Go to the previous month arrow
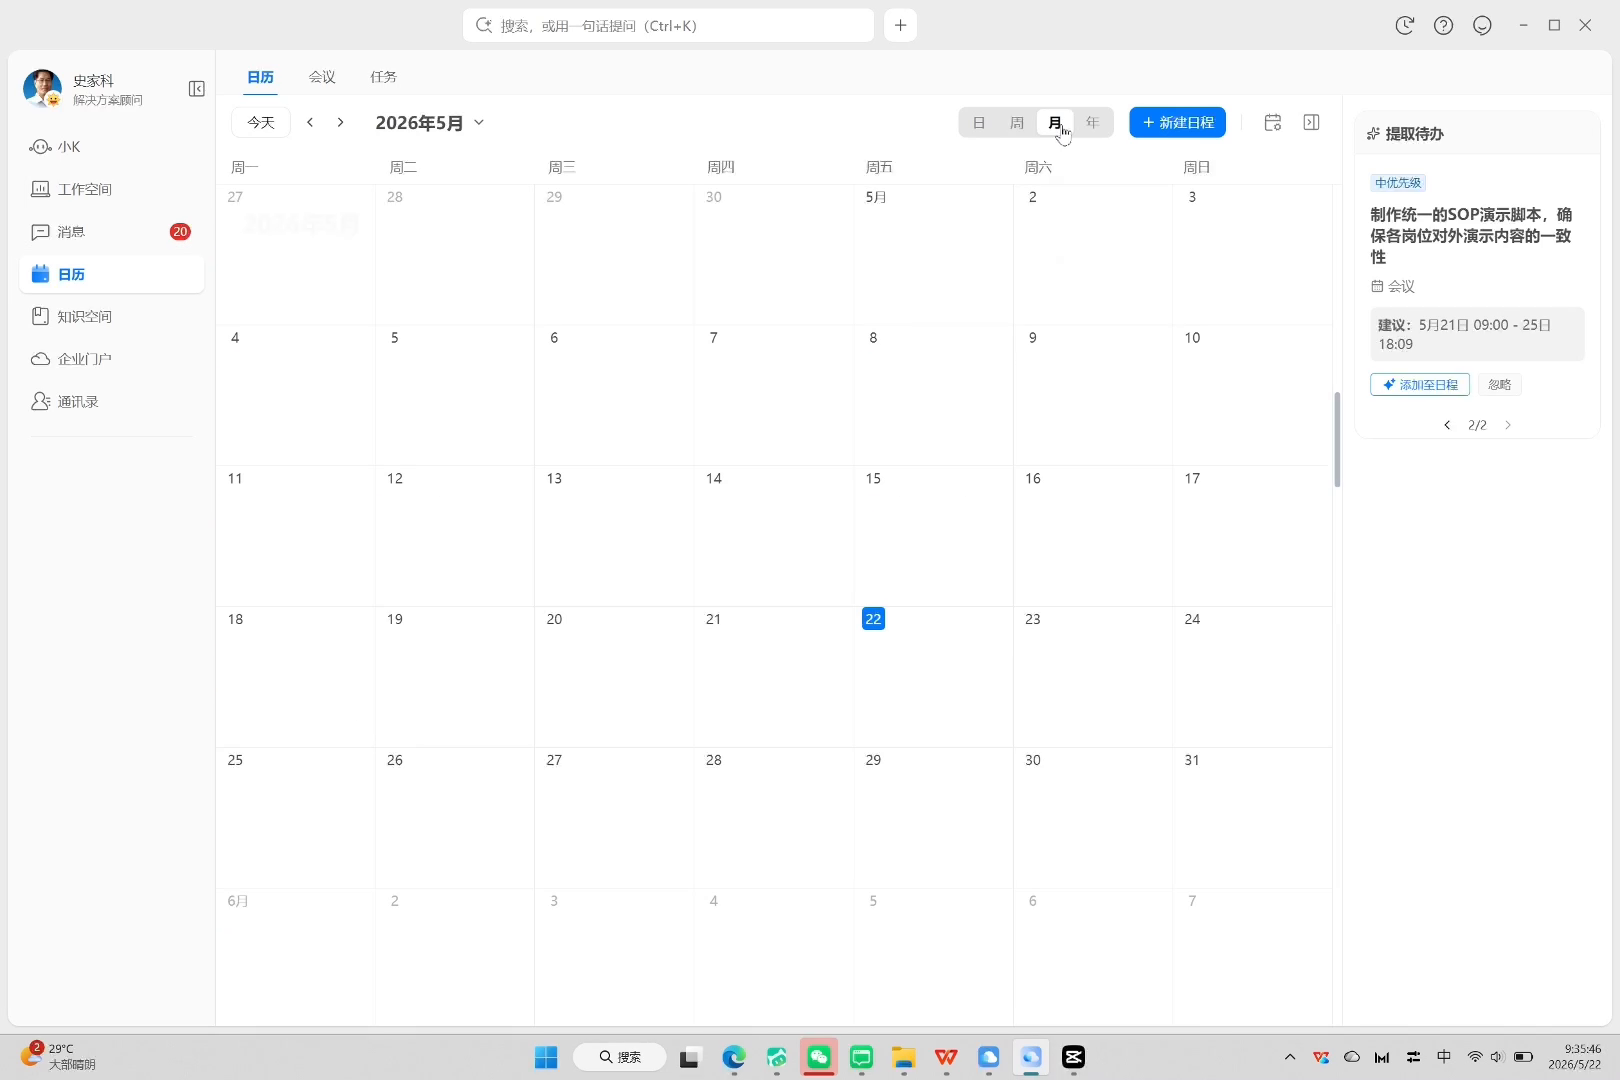The image size is (1620, 1080). pos(310,122)
